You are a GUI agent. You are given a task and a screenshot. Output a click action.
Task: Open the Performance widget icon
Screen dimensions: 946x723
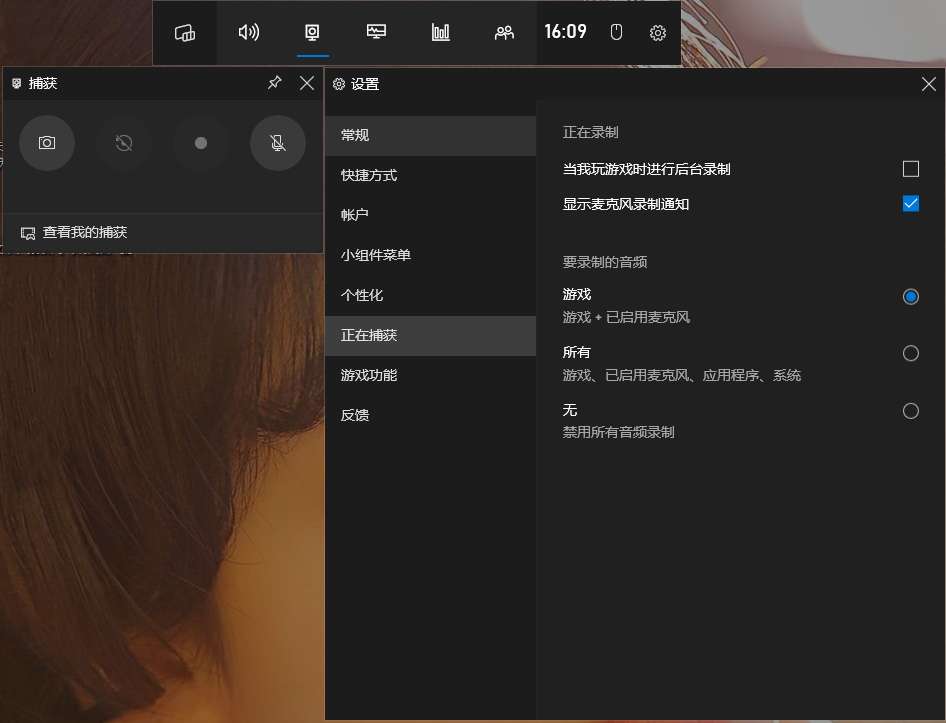(x=376, y=33)
